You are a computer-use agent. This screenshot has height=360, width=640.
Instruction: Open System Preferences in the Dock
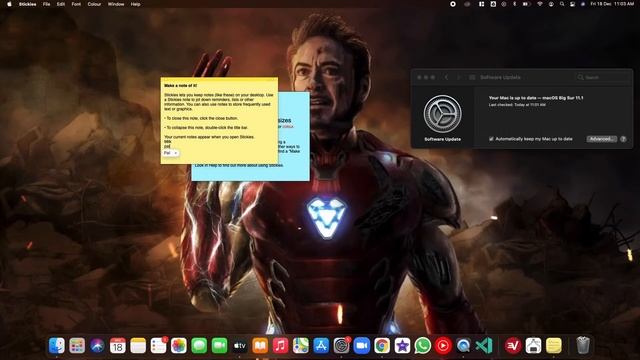coord(342,346)
